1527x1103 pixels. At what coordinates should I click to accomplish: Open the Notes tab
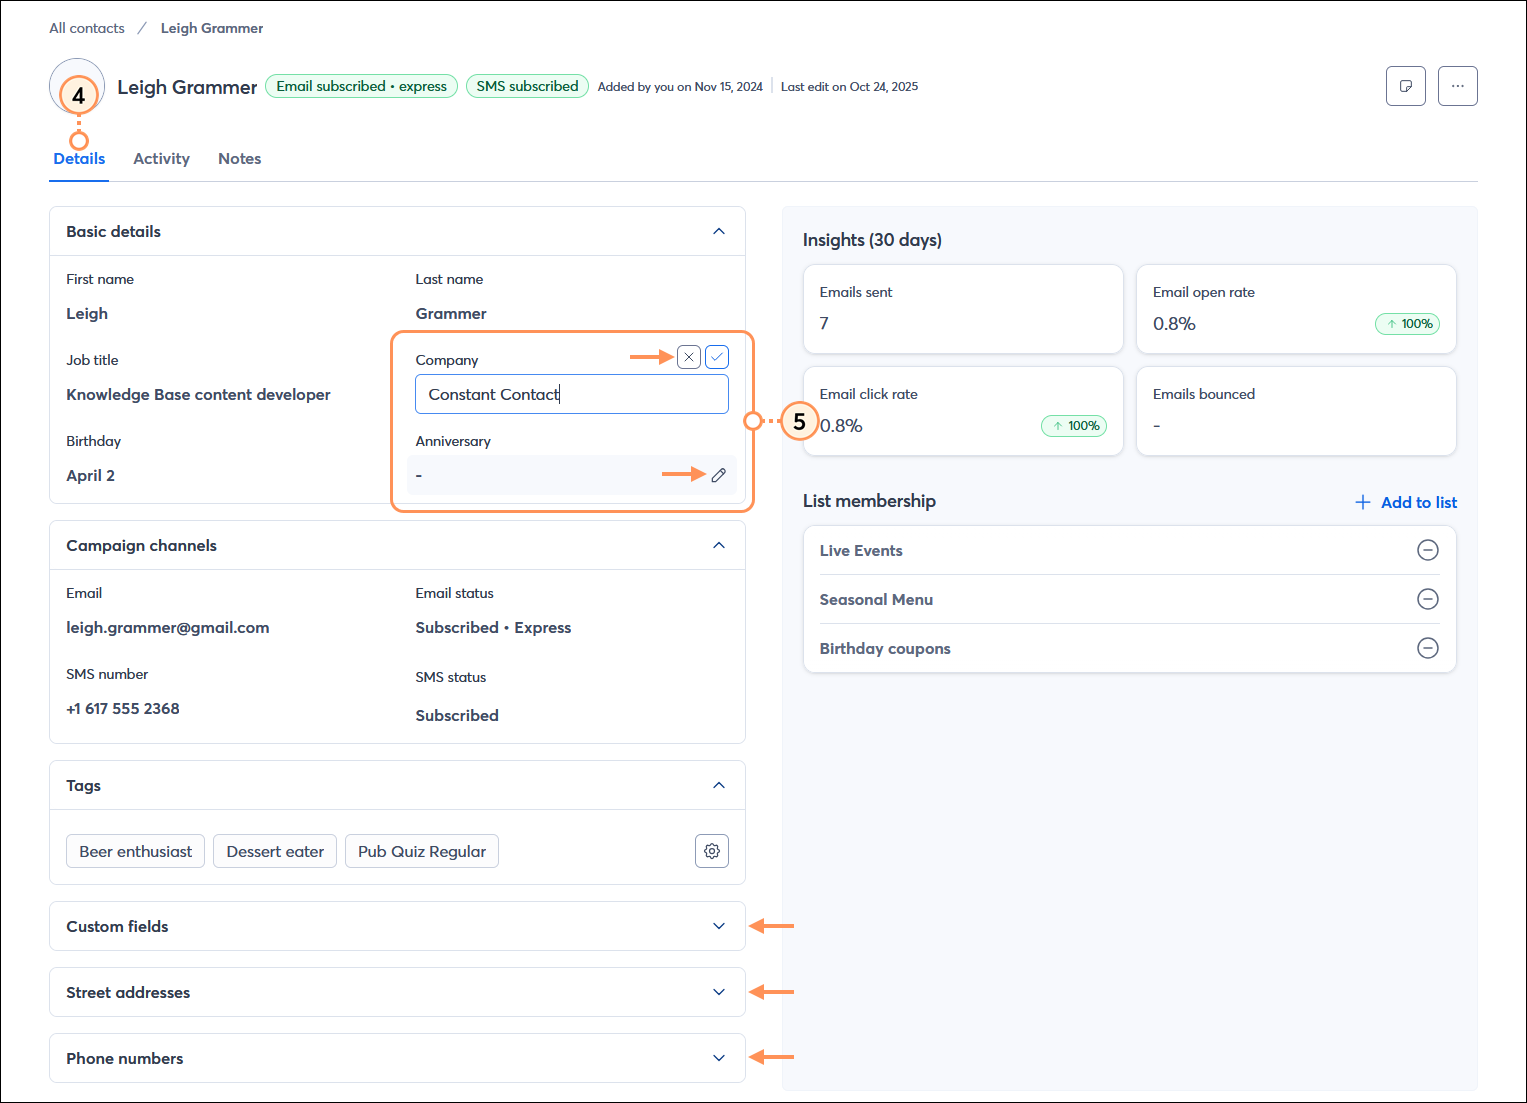(239, 158)
